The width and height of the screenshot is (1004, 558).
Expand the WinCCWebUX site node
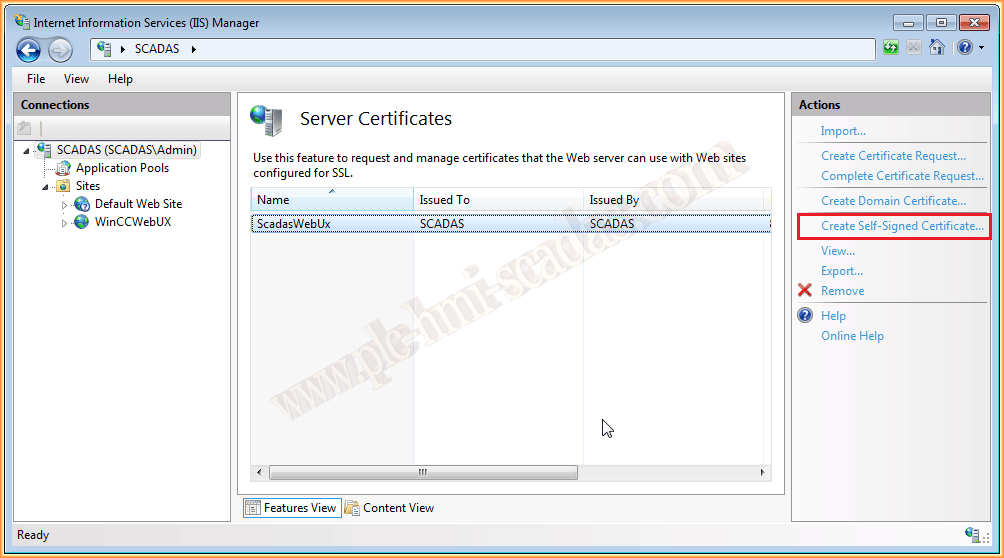65,223
